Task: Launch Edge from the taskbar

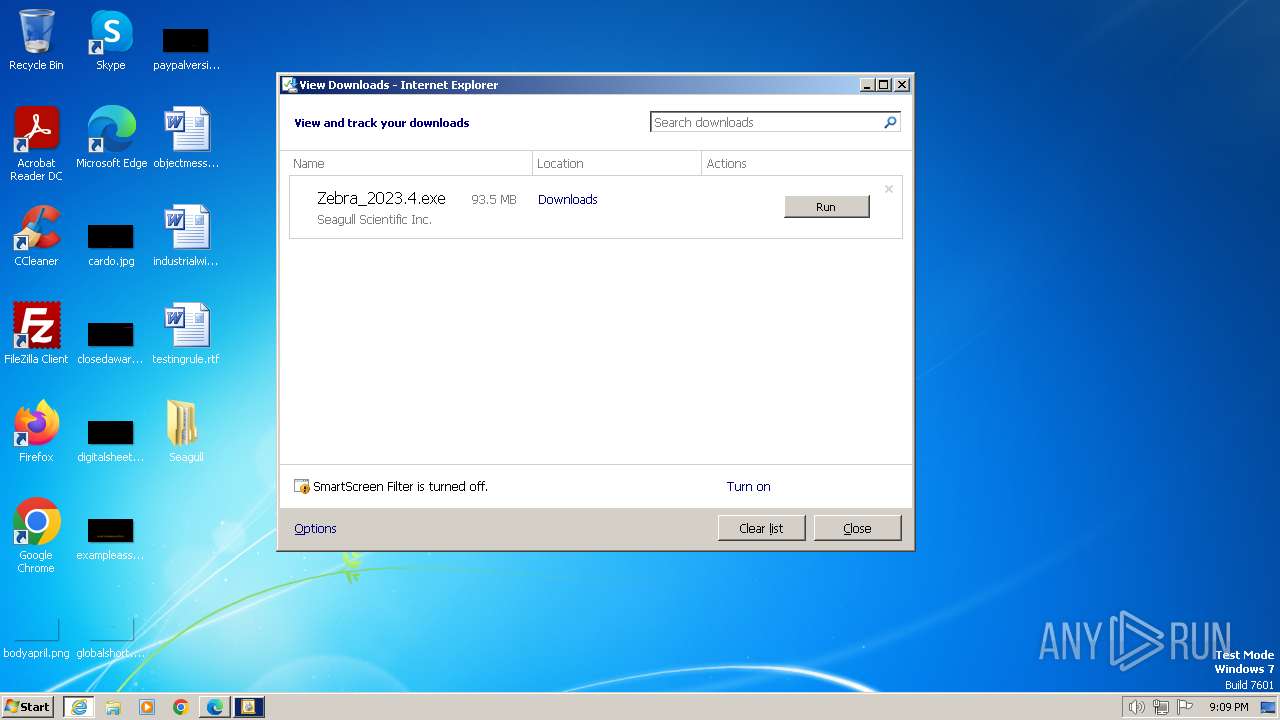Action: [215, 707]
